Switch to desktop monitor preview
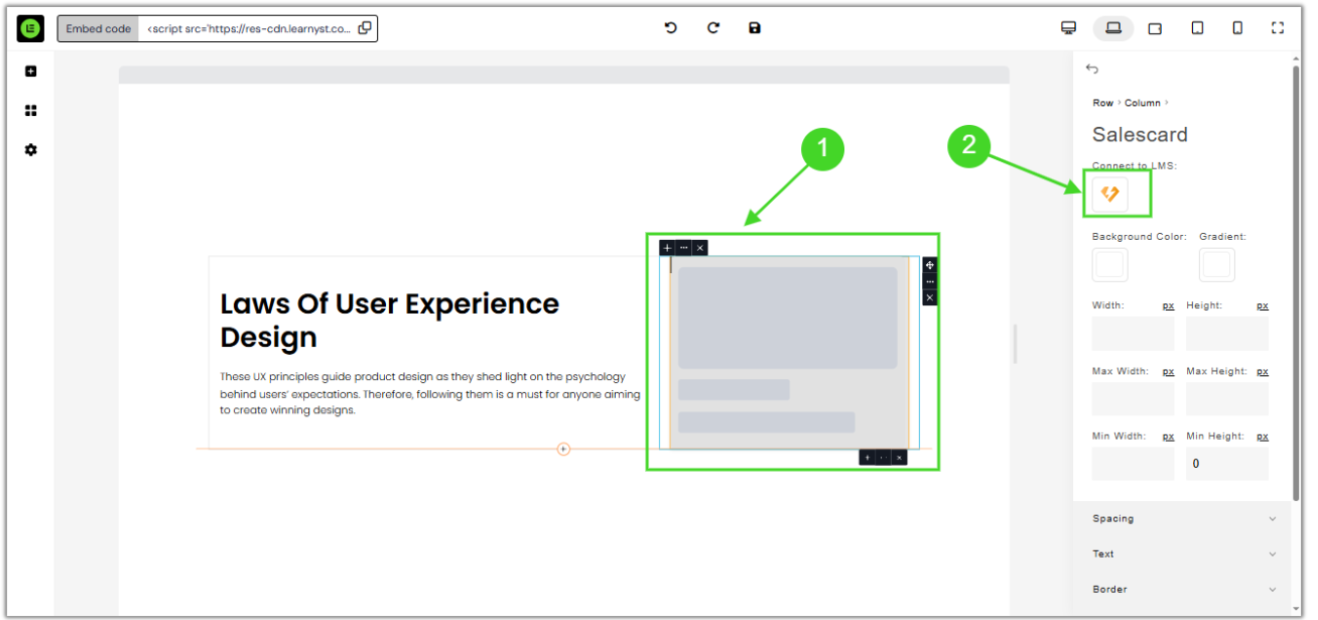 pos(1068,28)
